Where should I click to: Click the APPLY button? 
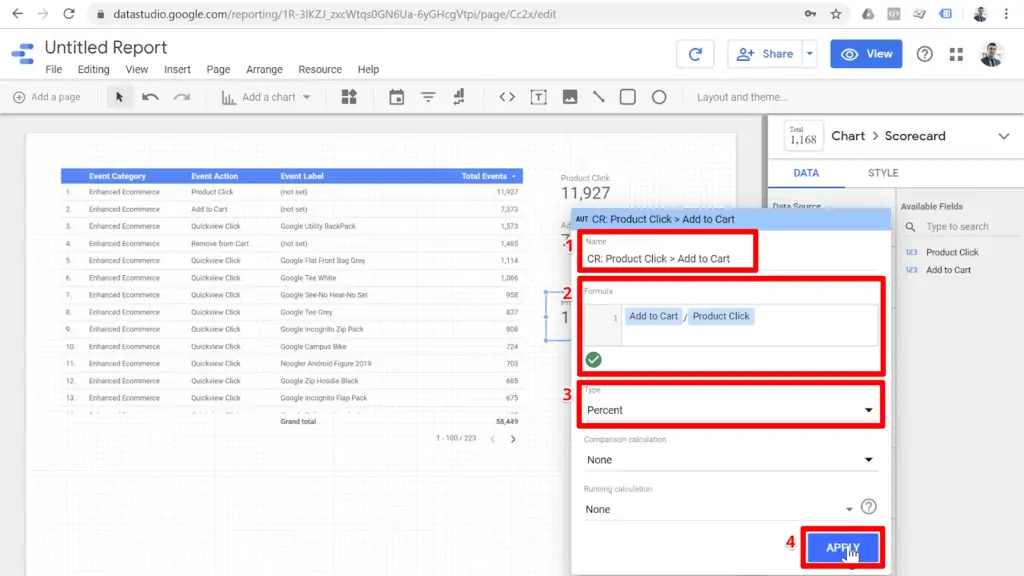click(842, 548)
